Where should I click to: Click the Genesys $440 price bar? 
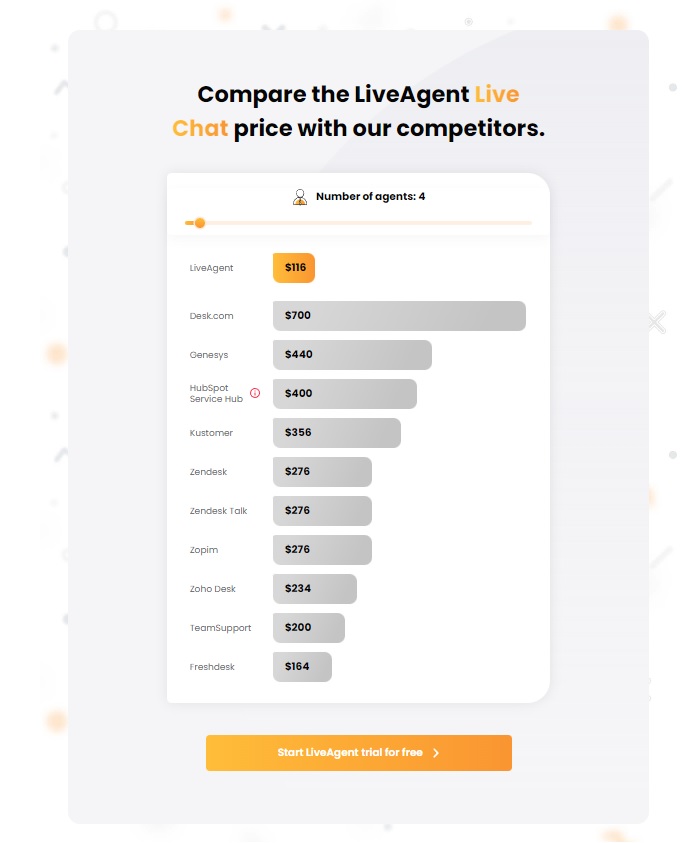(352, 354)
